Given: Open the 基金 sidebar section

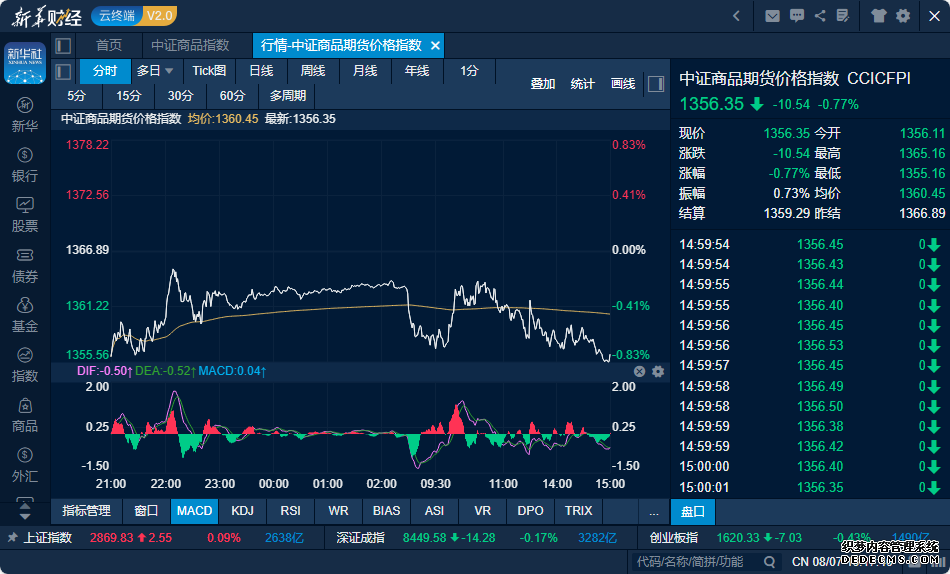Looking at the screenshot, I should (x=25, y=315).
